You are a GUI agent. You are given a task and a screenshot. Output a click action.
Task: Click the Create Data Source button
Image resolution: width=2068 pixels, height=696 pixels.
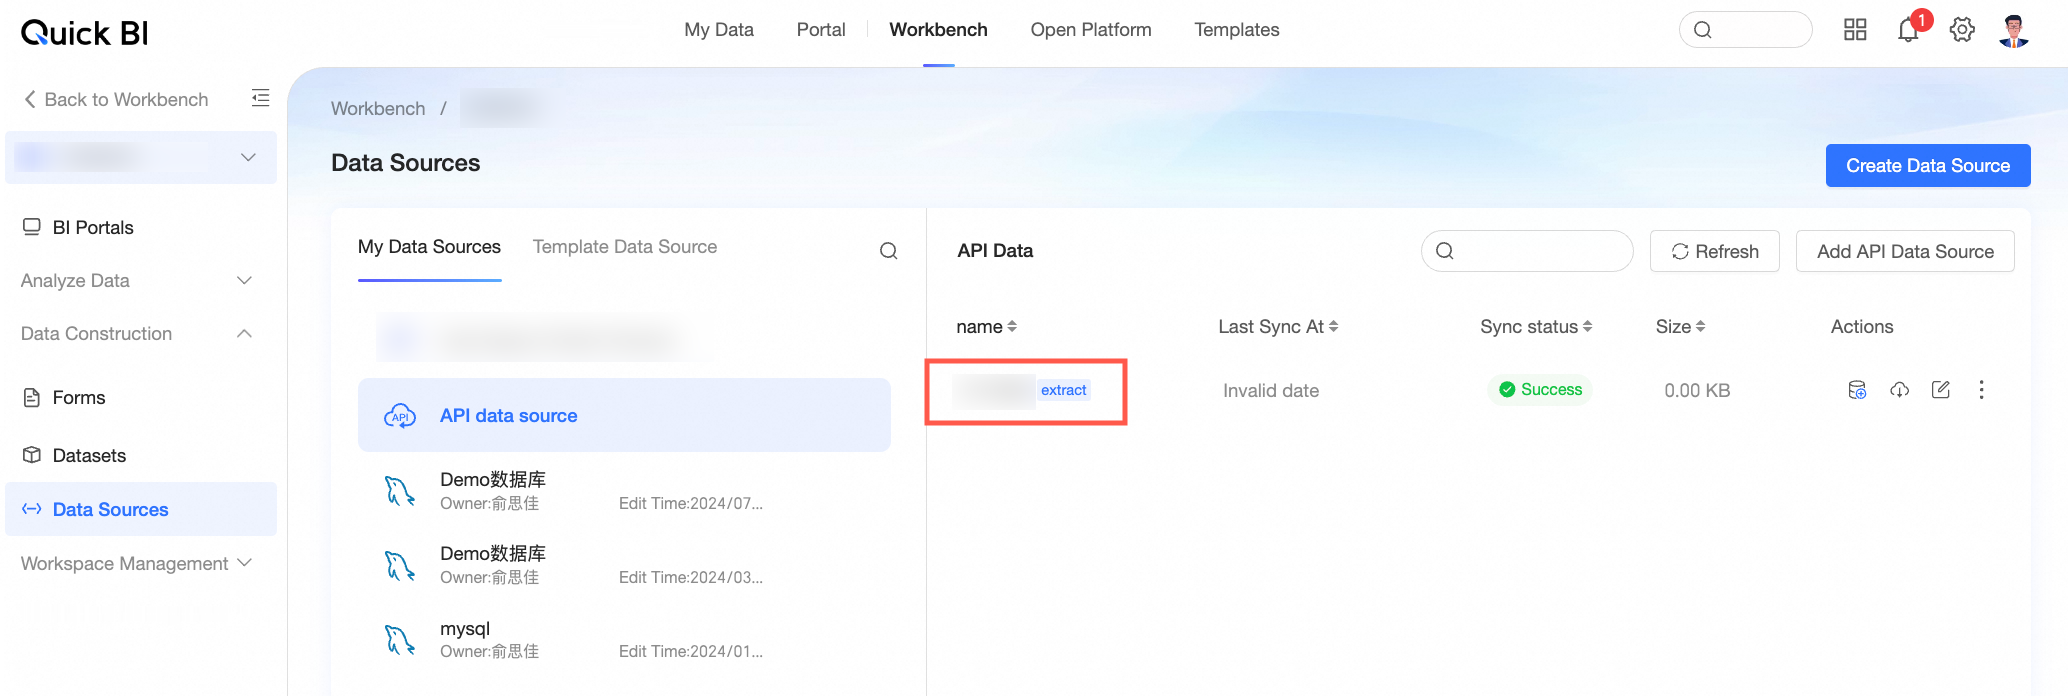(1928, 166)
